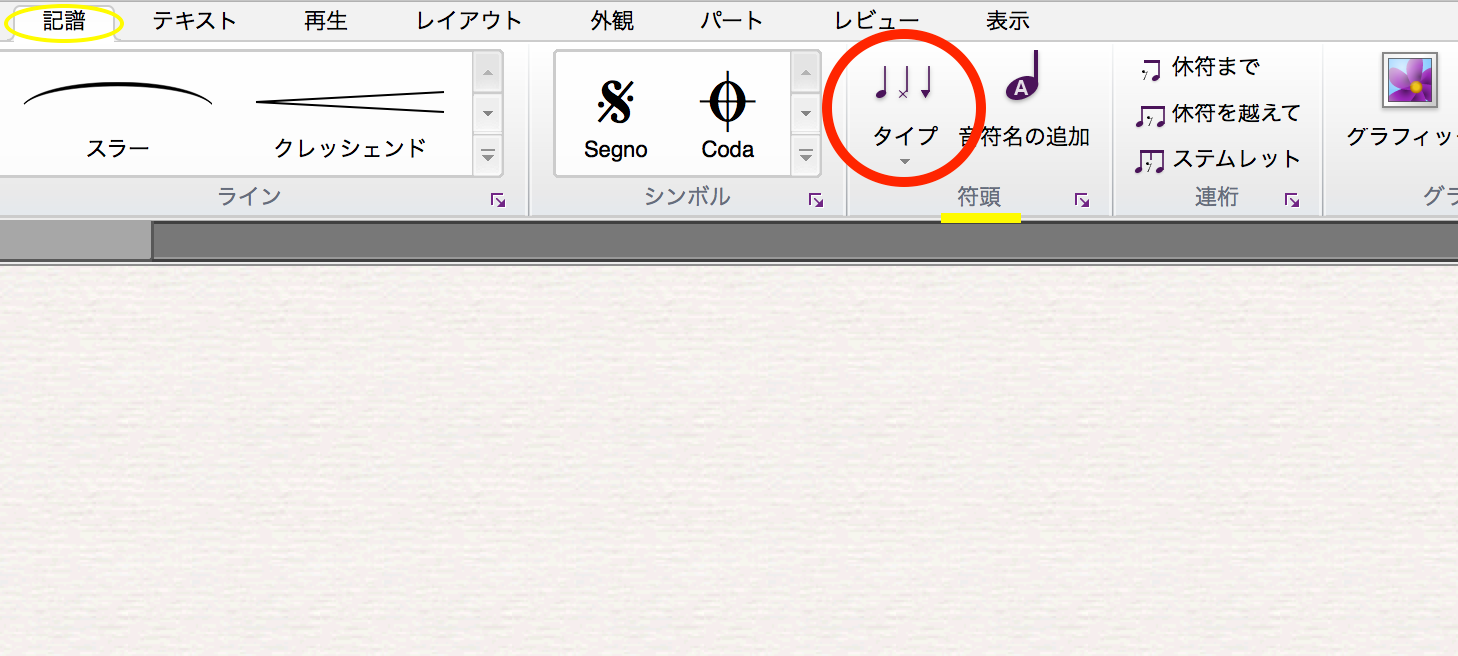Open the Symbols (シンボル) group dialog launcher

pos(816,200)
